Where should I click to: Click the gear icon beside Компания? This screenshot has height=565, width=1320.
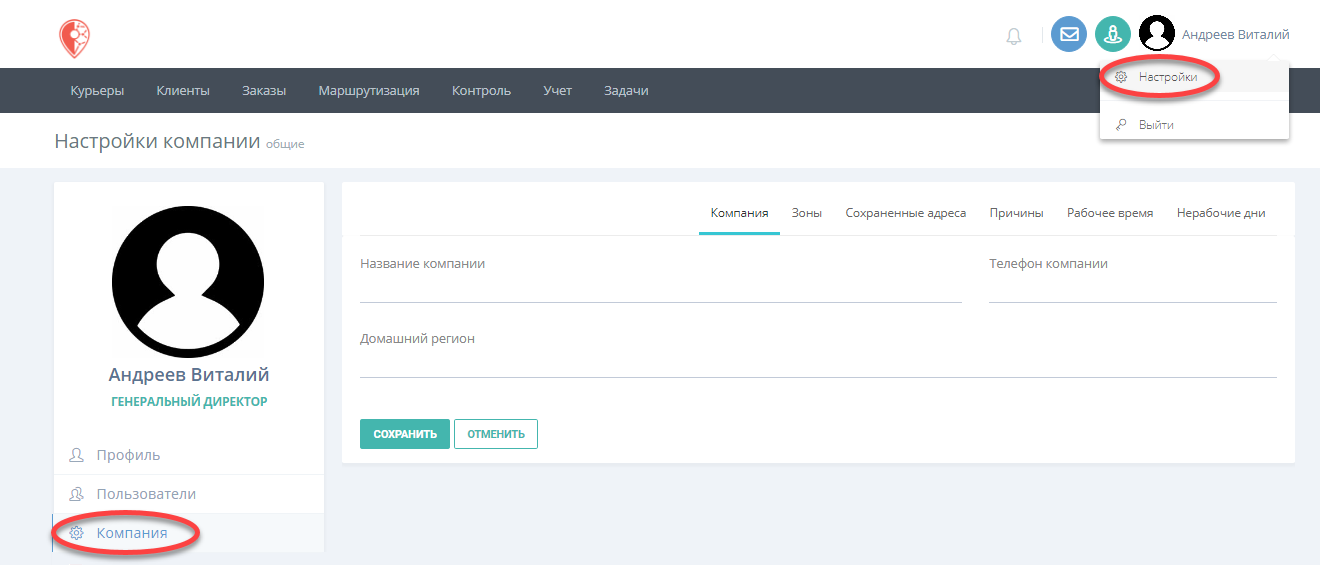76,533
